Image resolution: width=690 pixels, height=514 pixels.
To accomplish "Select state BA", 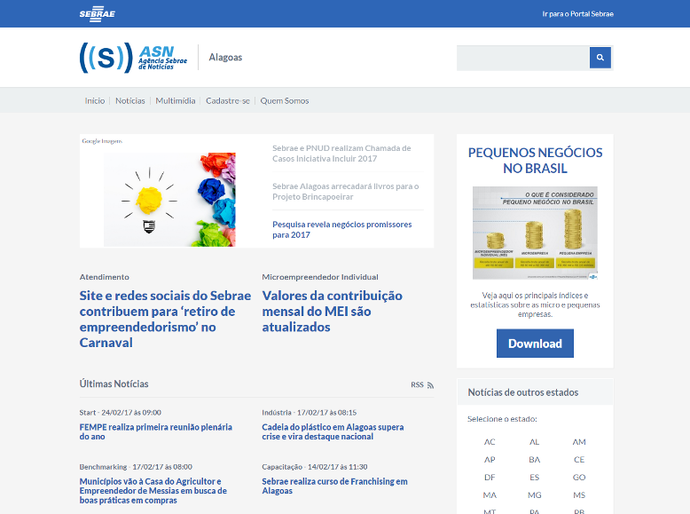I will 534,459.
